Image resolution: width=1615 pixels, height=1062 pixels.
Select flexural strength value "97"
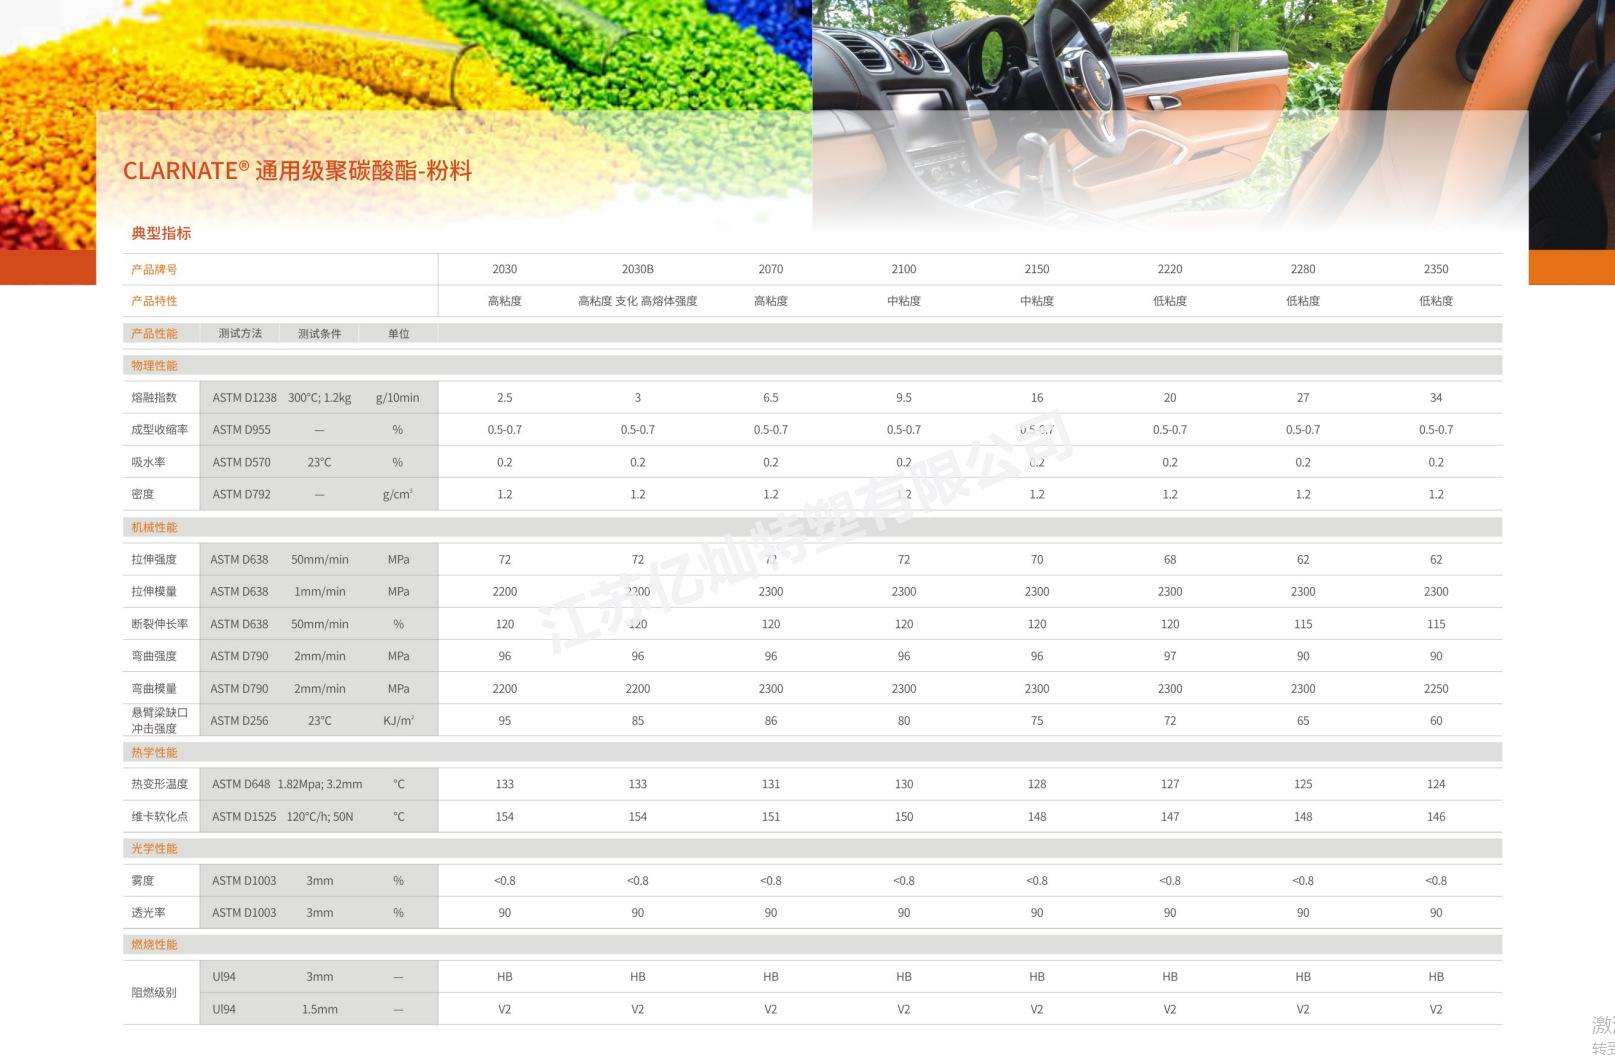(1170, 656)
